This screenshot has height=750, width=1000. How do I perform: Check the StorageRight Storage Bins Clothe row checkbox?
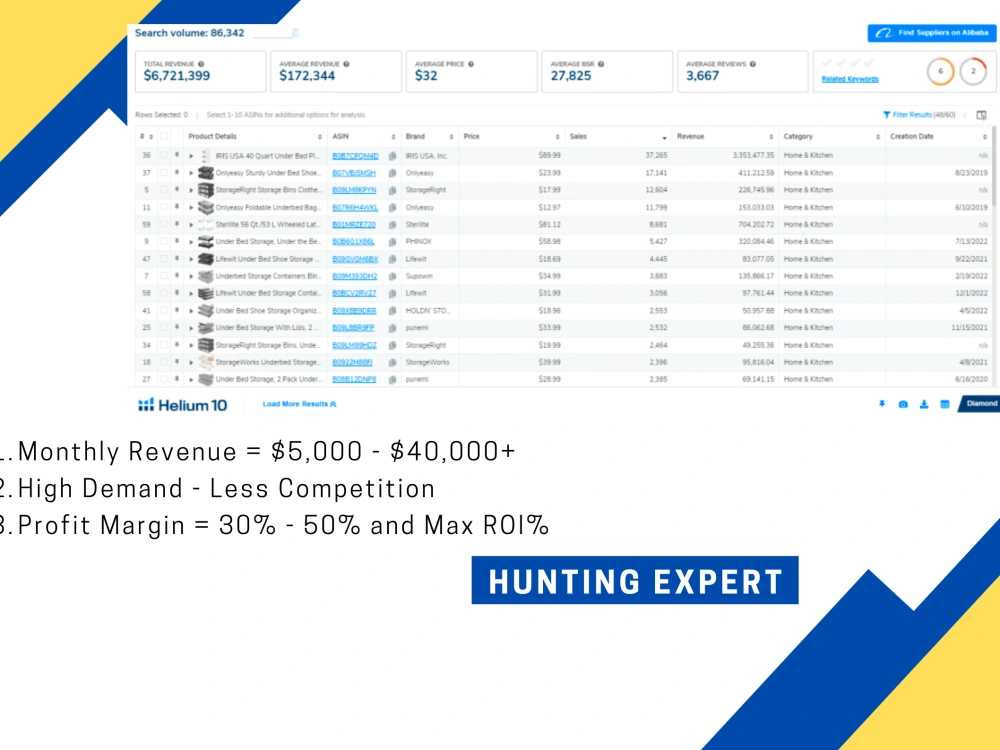pos(164,189)
